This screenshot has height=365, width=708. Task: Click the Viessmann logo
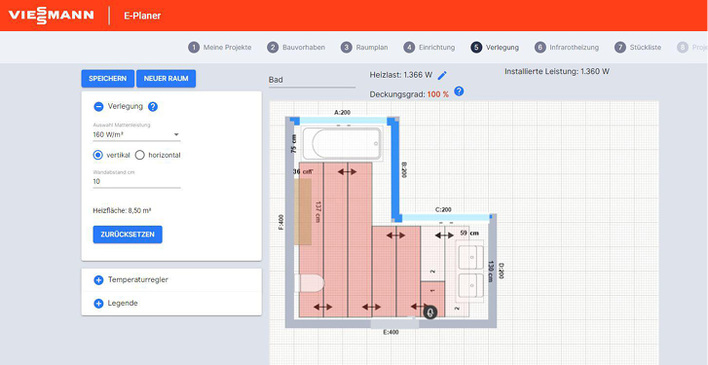pos(51,15)
